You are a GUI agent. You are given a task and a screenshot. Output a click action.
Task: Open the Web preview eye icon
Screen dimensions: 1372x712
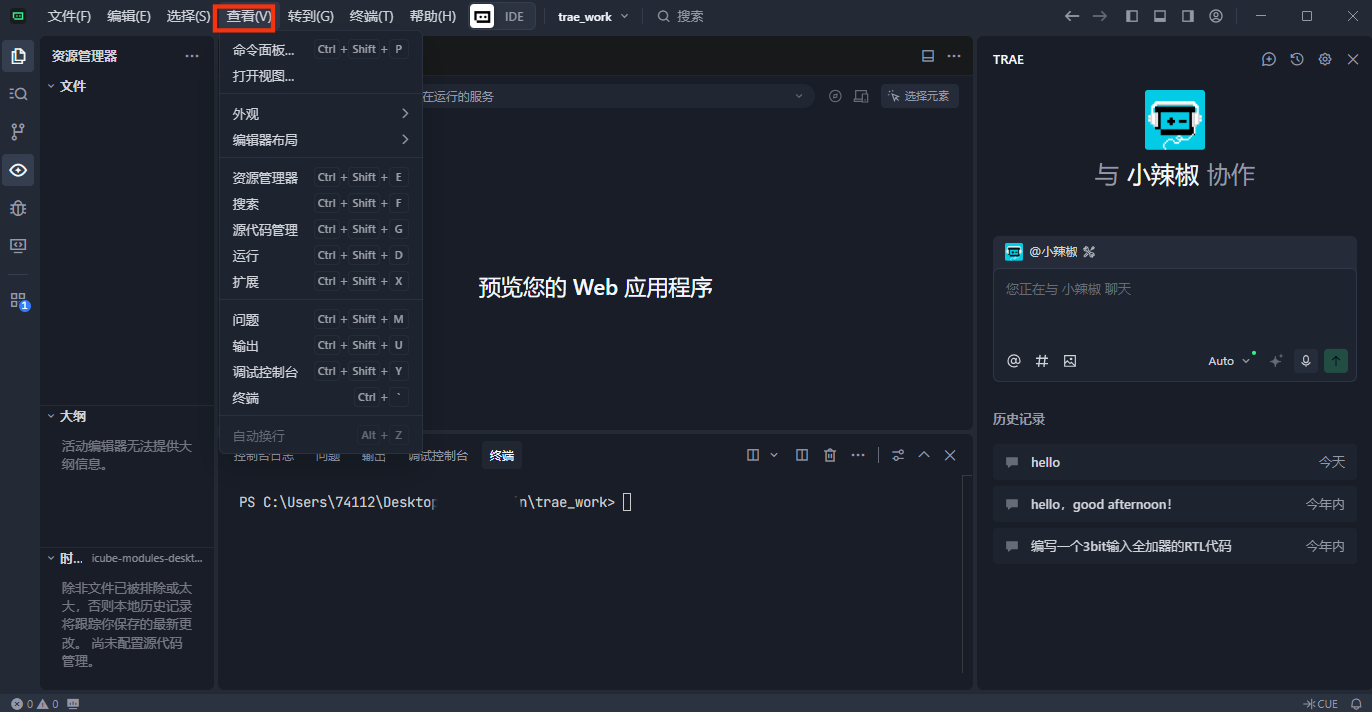18,170
